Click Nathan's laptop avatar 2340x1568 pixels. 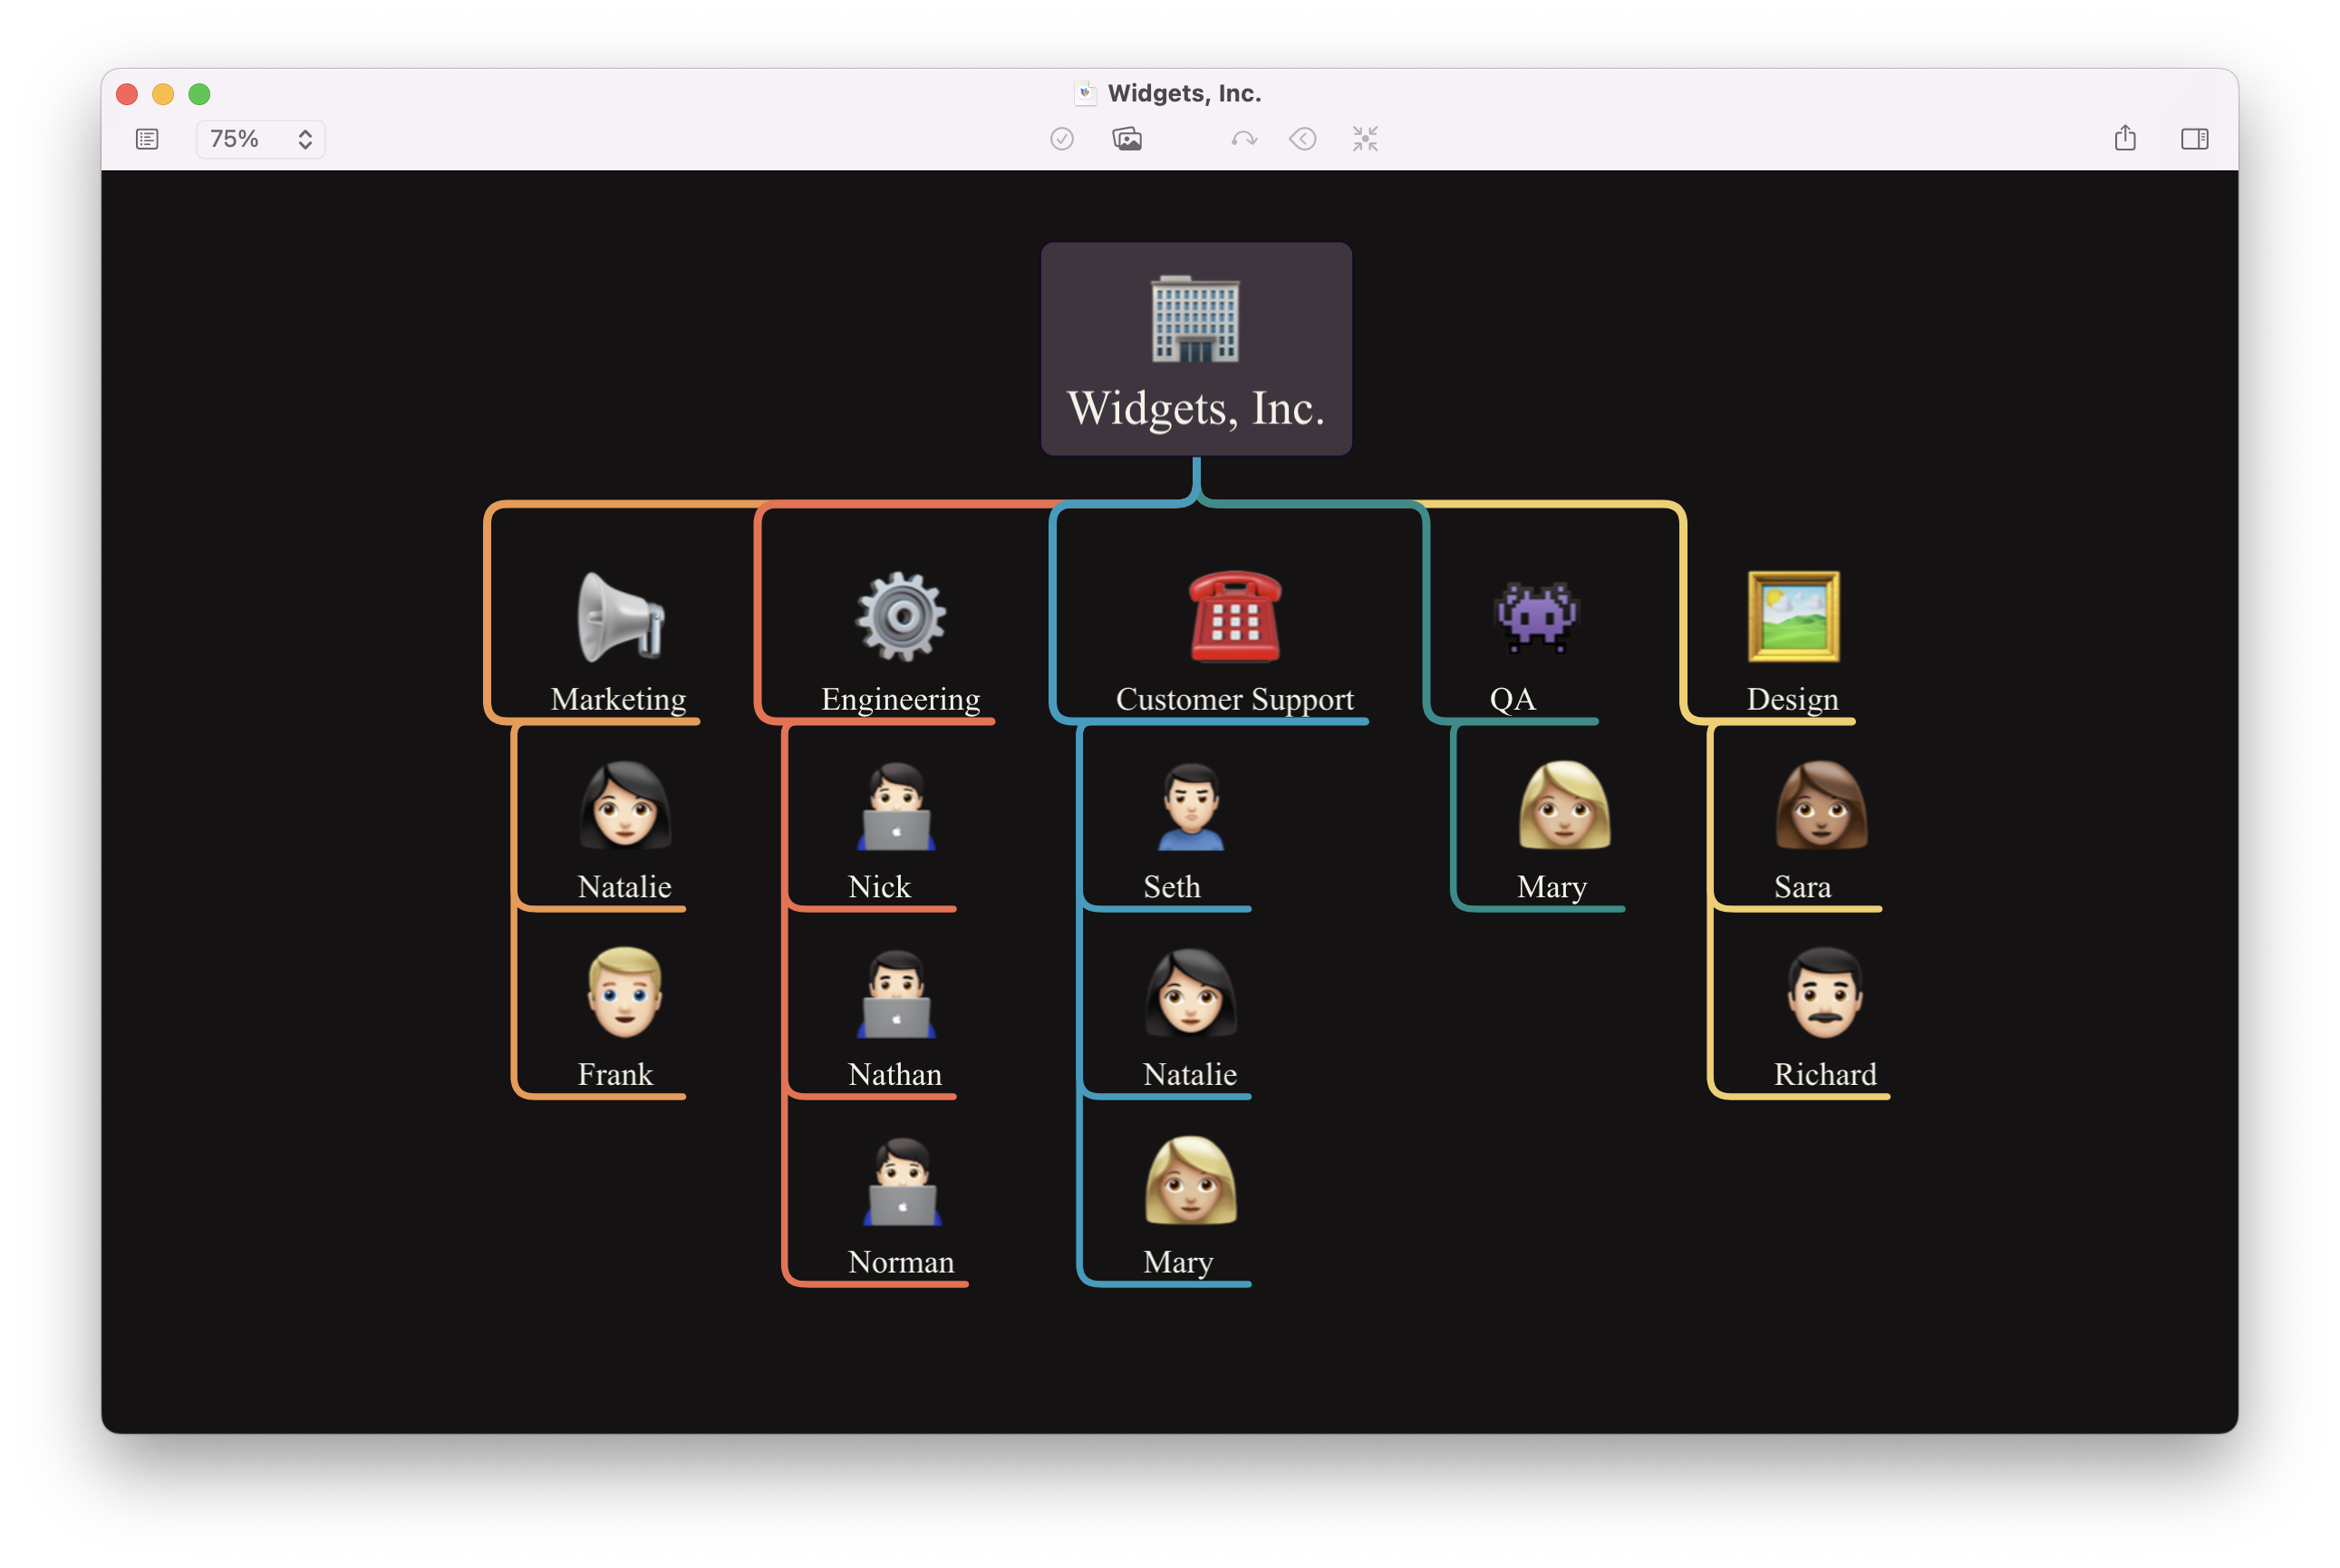tap(896, 993)
